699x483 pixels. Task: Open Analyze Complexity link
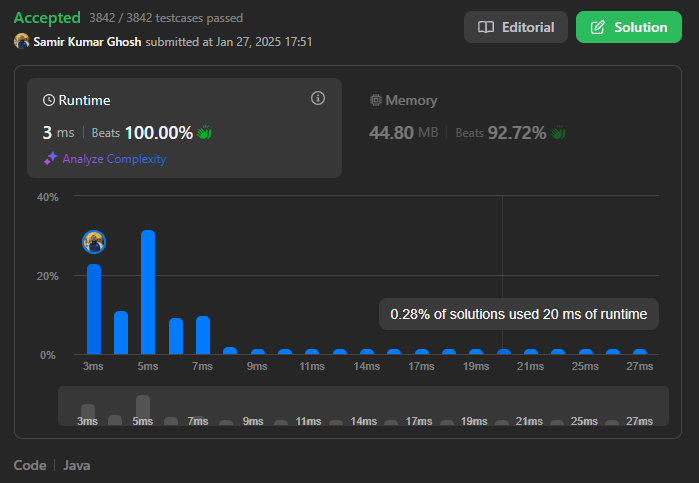click(x=113, y=159)
